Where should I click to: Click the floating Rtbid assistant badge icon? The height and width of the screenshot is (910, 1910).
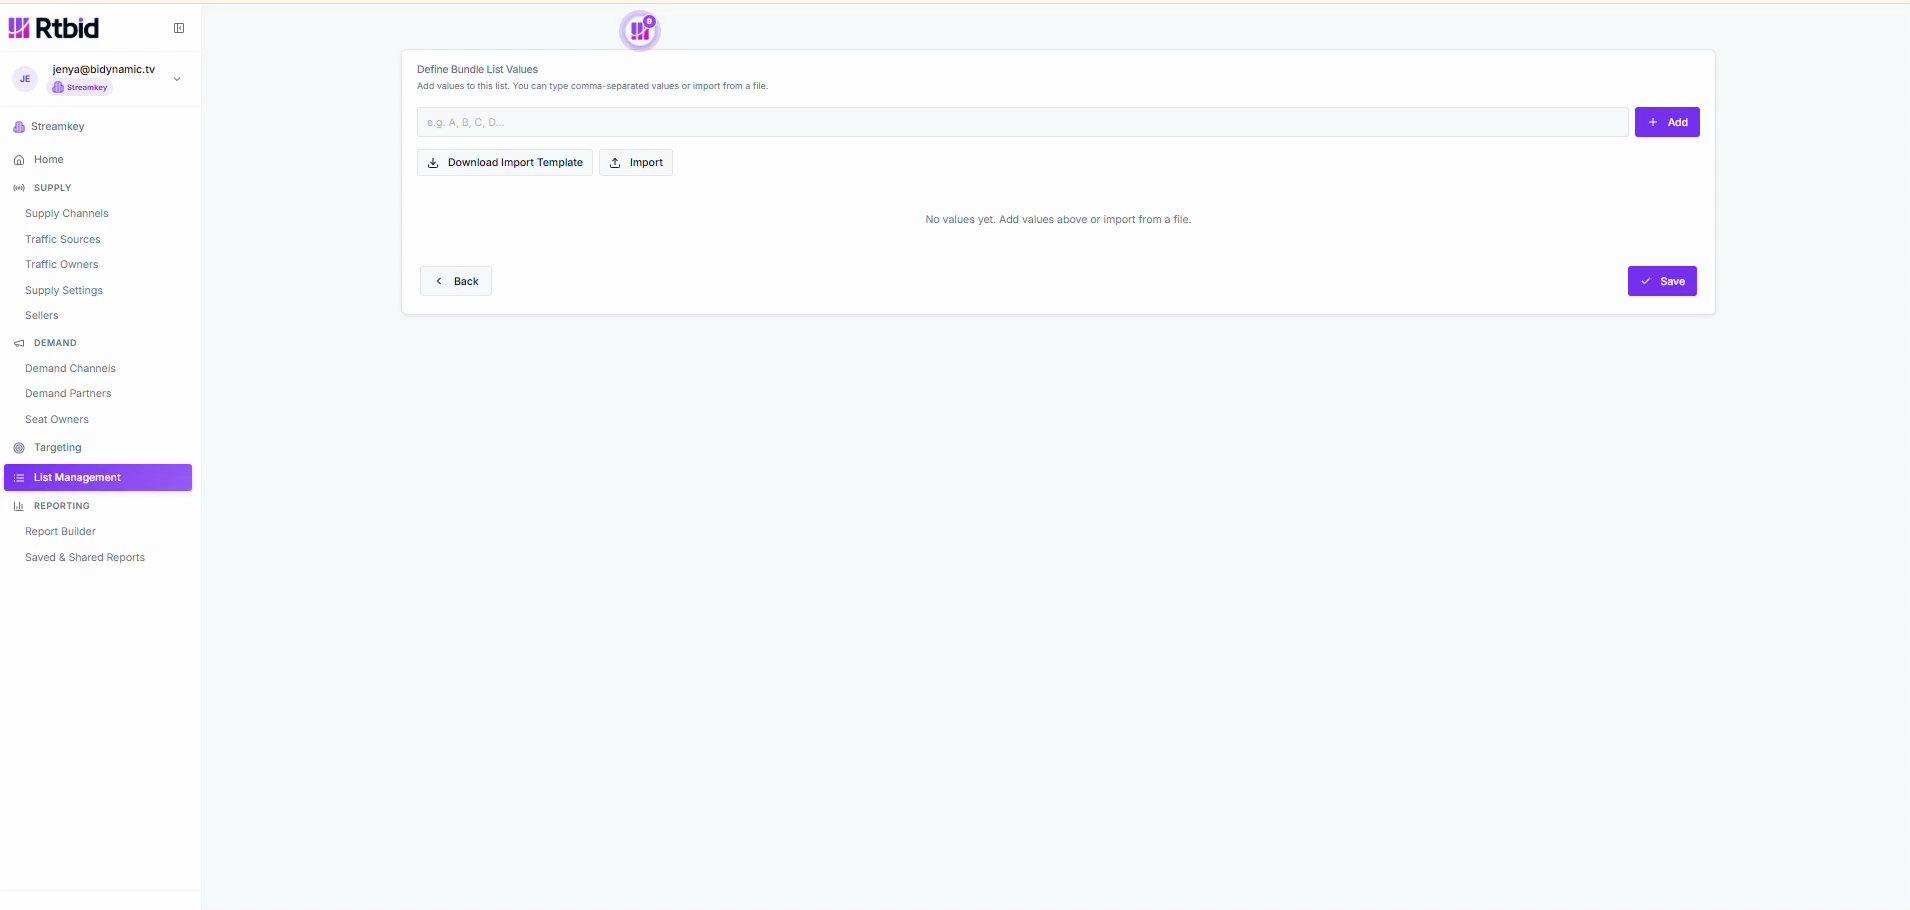(640, 31)
